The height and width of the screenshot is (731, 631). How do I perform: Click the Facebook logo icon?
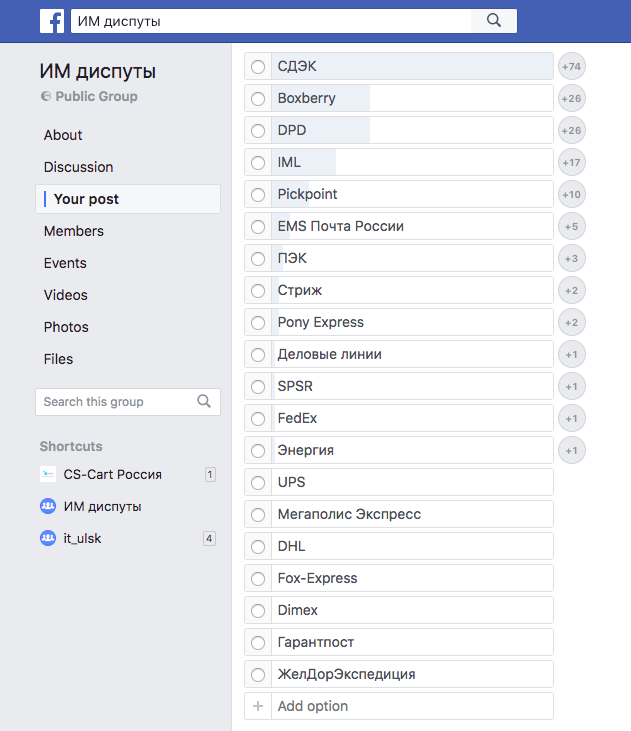tap(52, 21)
